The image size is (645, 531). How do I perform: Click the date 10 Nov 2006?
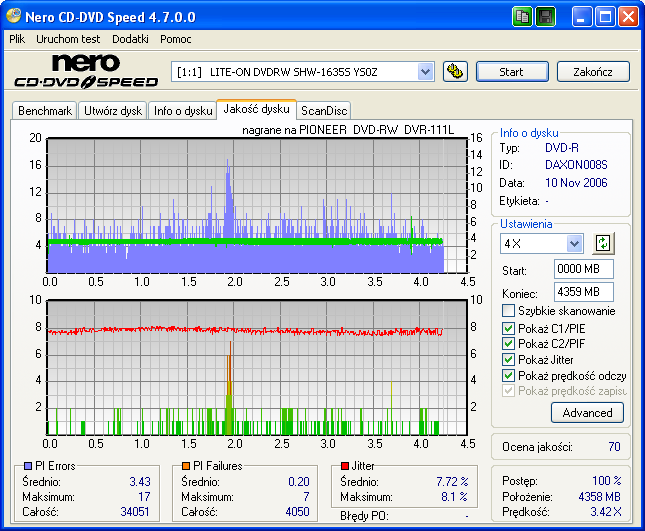point(576,183)
